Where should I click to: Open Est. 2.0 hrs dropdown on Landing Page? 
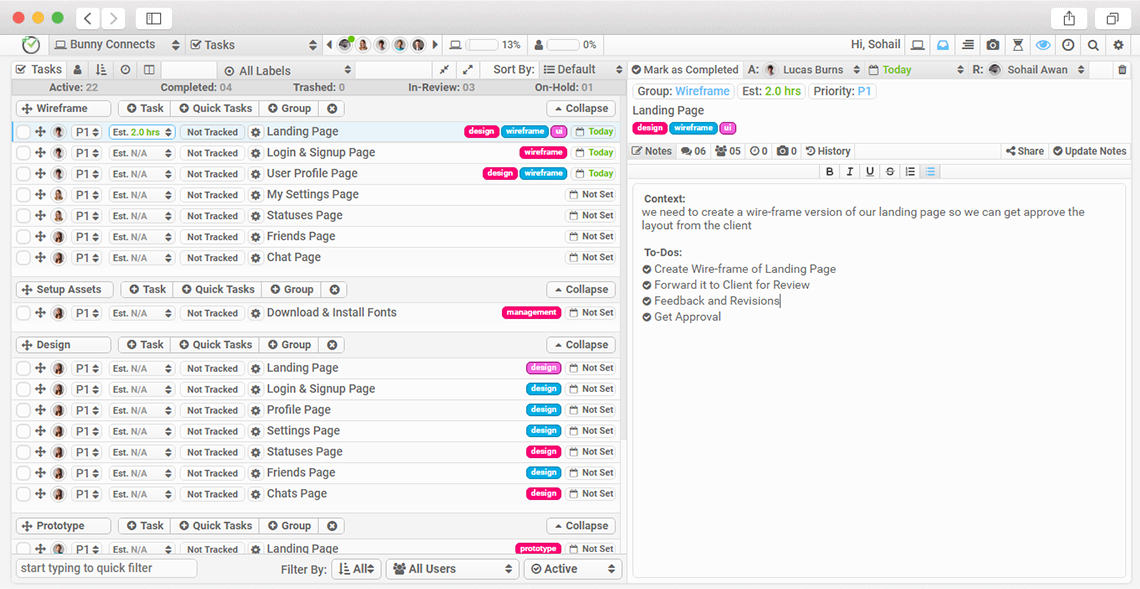click(142, 132)
